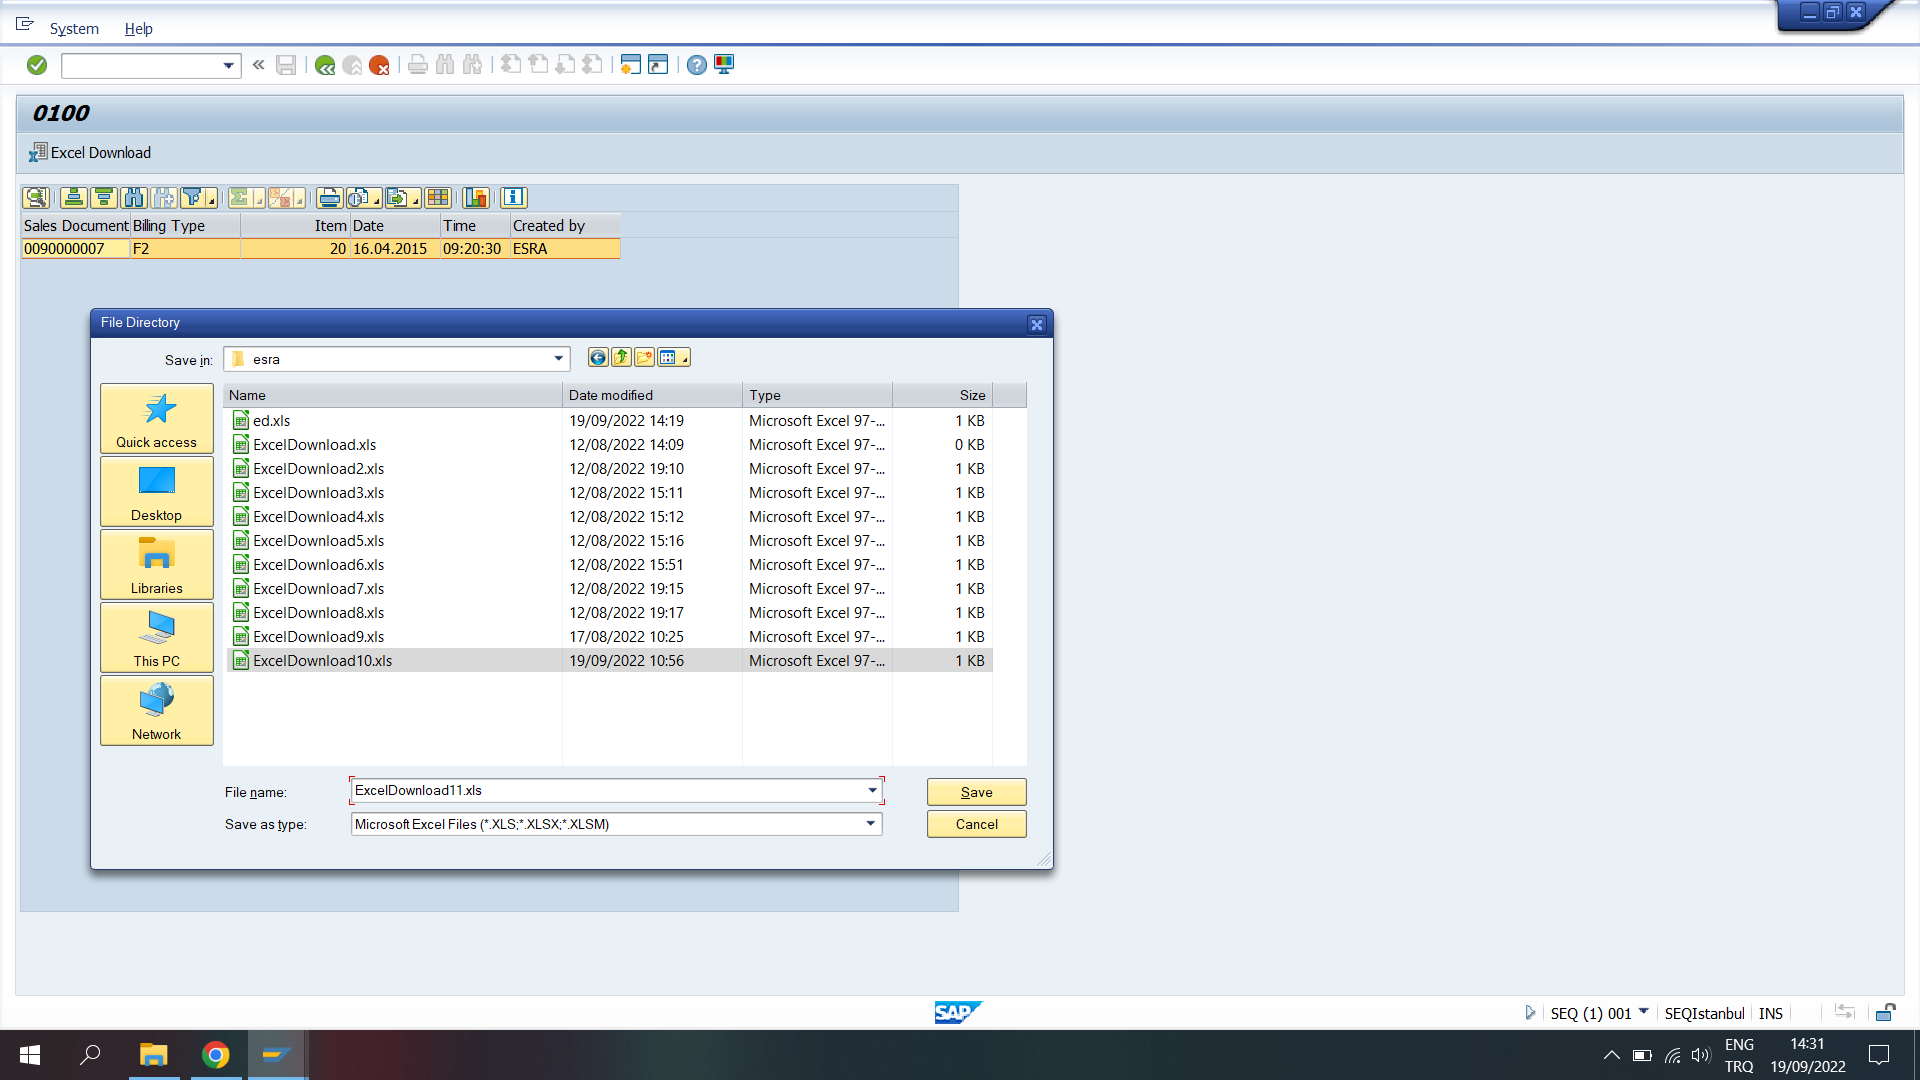Sort the list in ascending order
Image resolution: width=1920 pixels, height=1080 pixels.
tap(74, 197)
